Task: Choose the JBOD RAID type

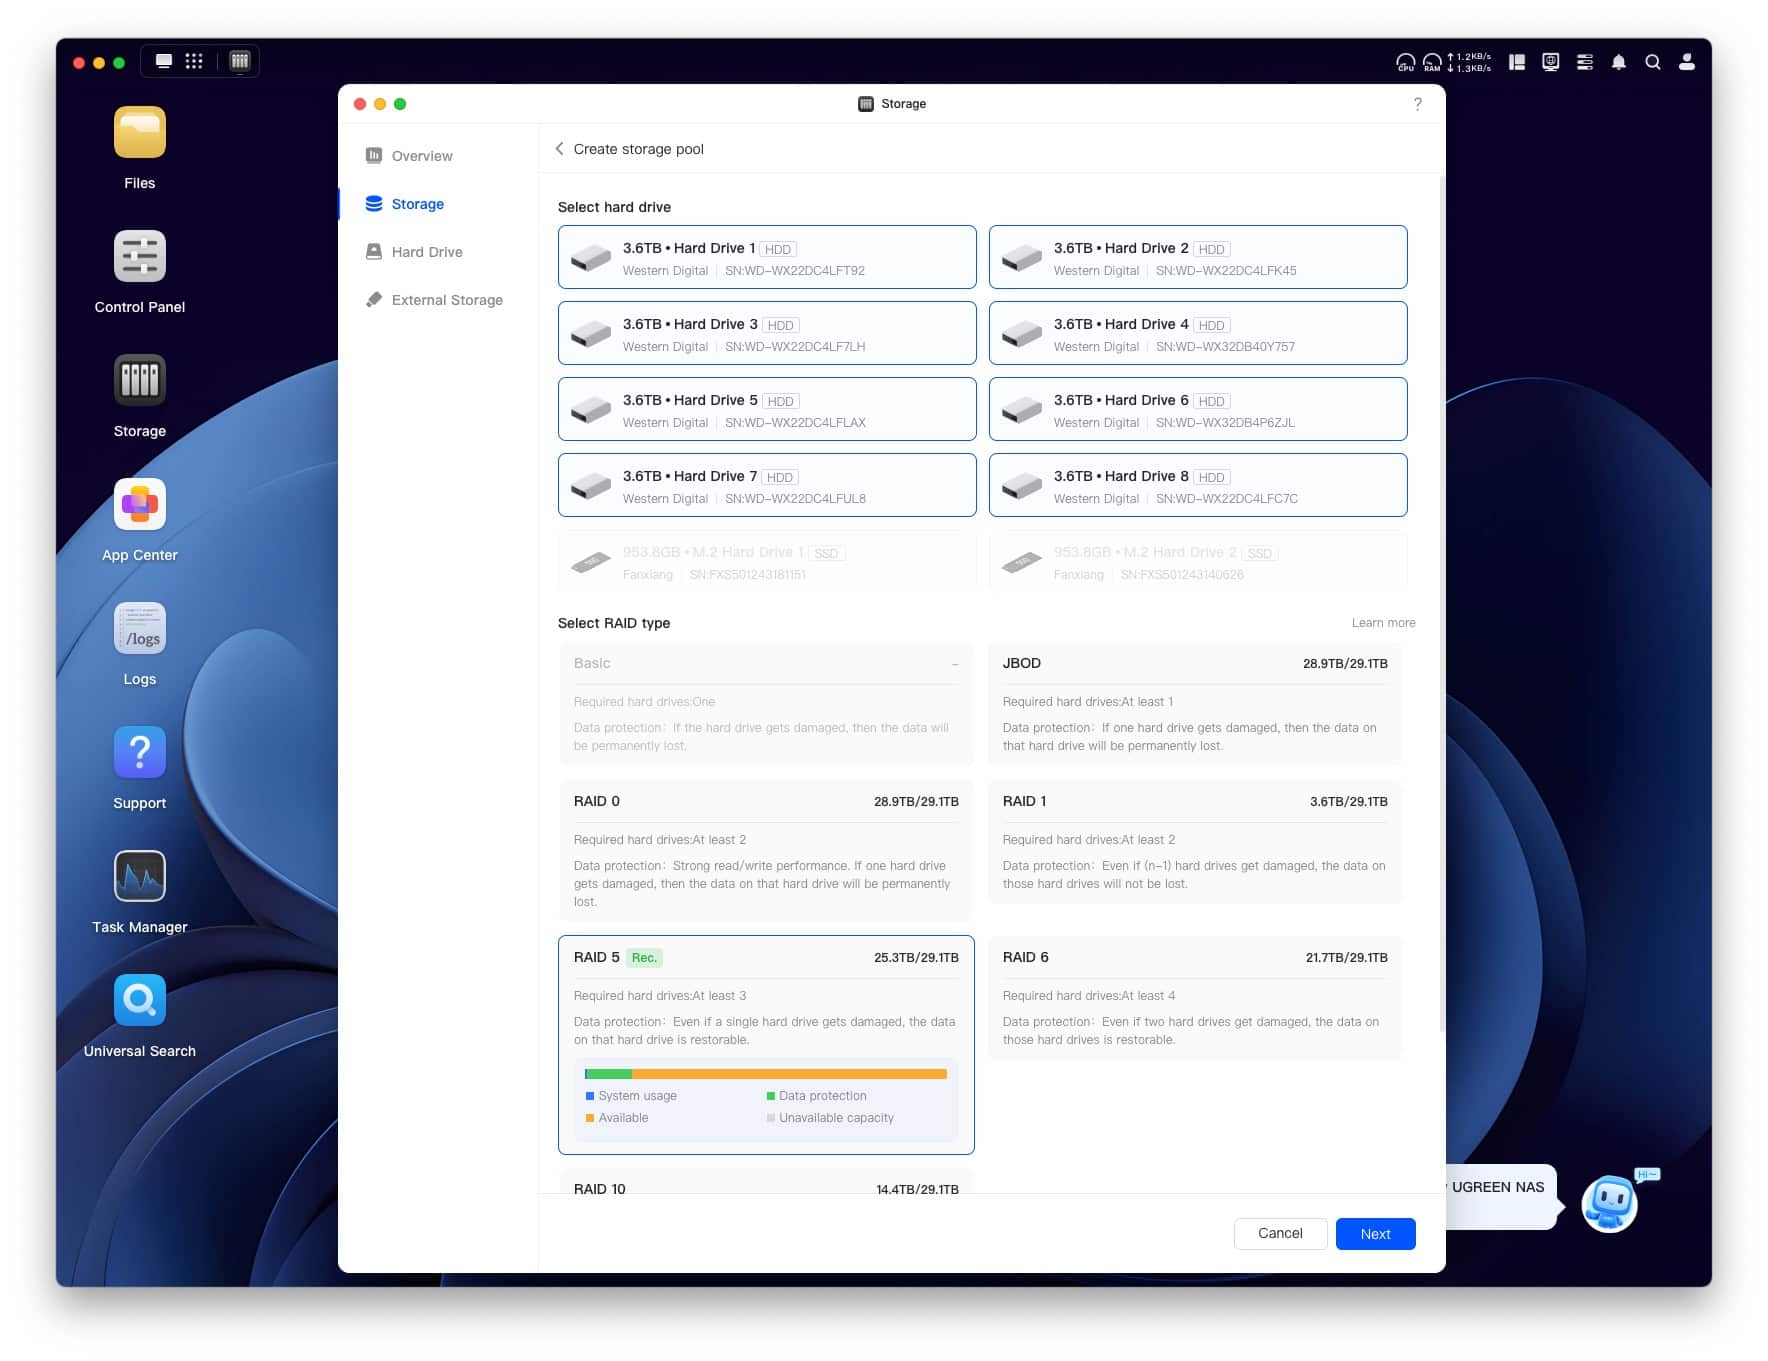Action: click(1195, 704)
